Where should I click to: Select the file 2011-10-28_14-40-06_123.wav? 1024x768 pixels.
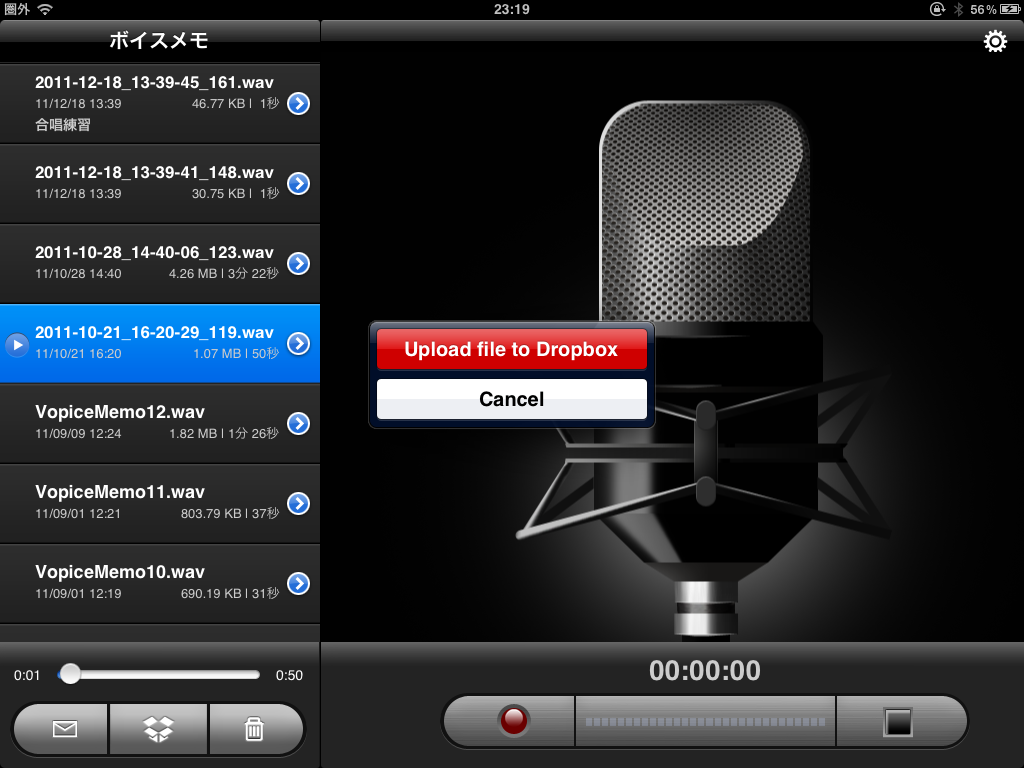click(x=160, y=263)
